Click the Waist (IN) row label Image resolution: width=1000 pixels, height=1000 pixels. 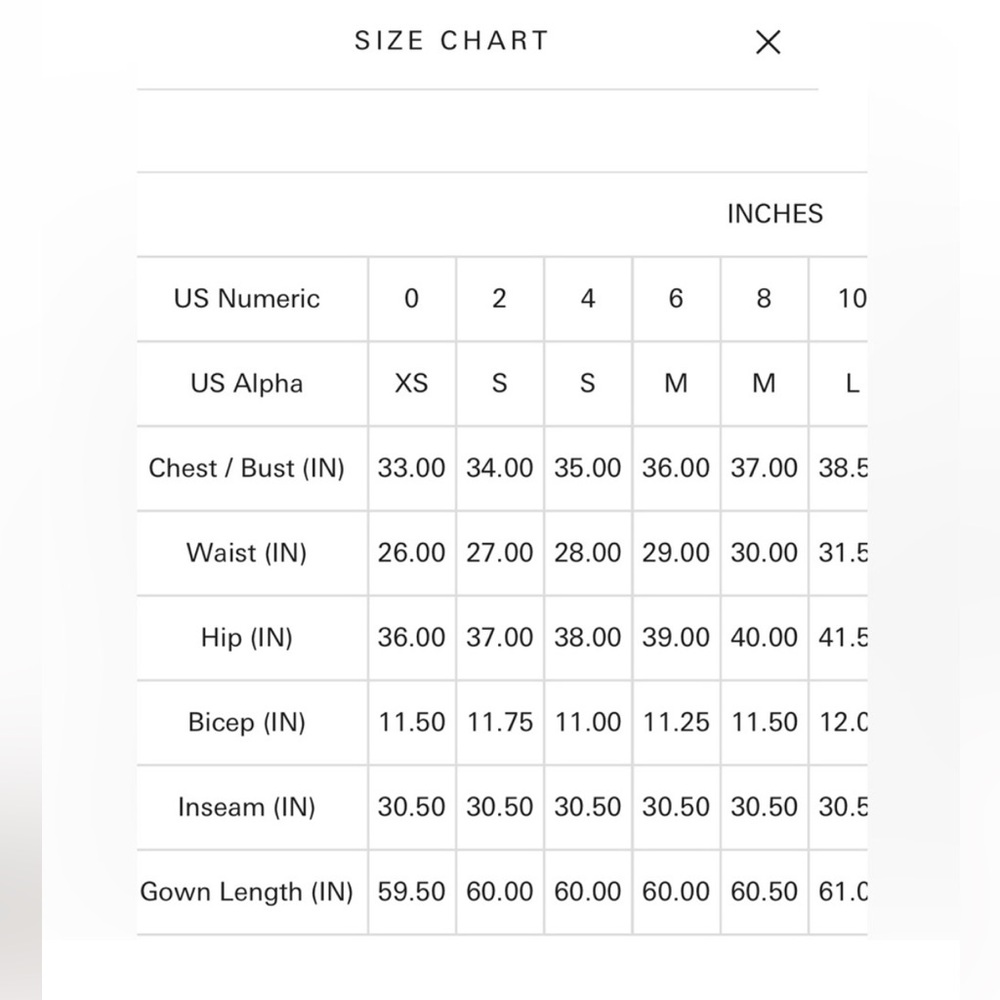pyautogui.click(x=247, y=553)
